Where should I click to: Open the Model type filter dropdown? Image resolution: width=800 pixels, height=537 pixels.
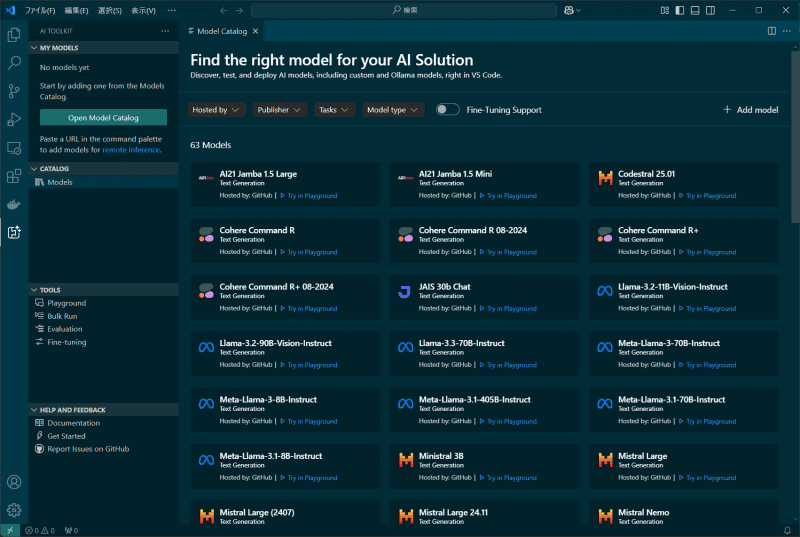(x=393, y=110)
